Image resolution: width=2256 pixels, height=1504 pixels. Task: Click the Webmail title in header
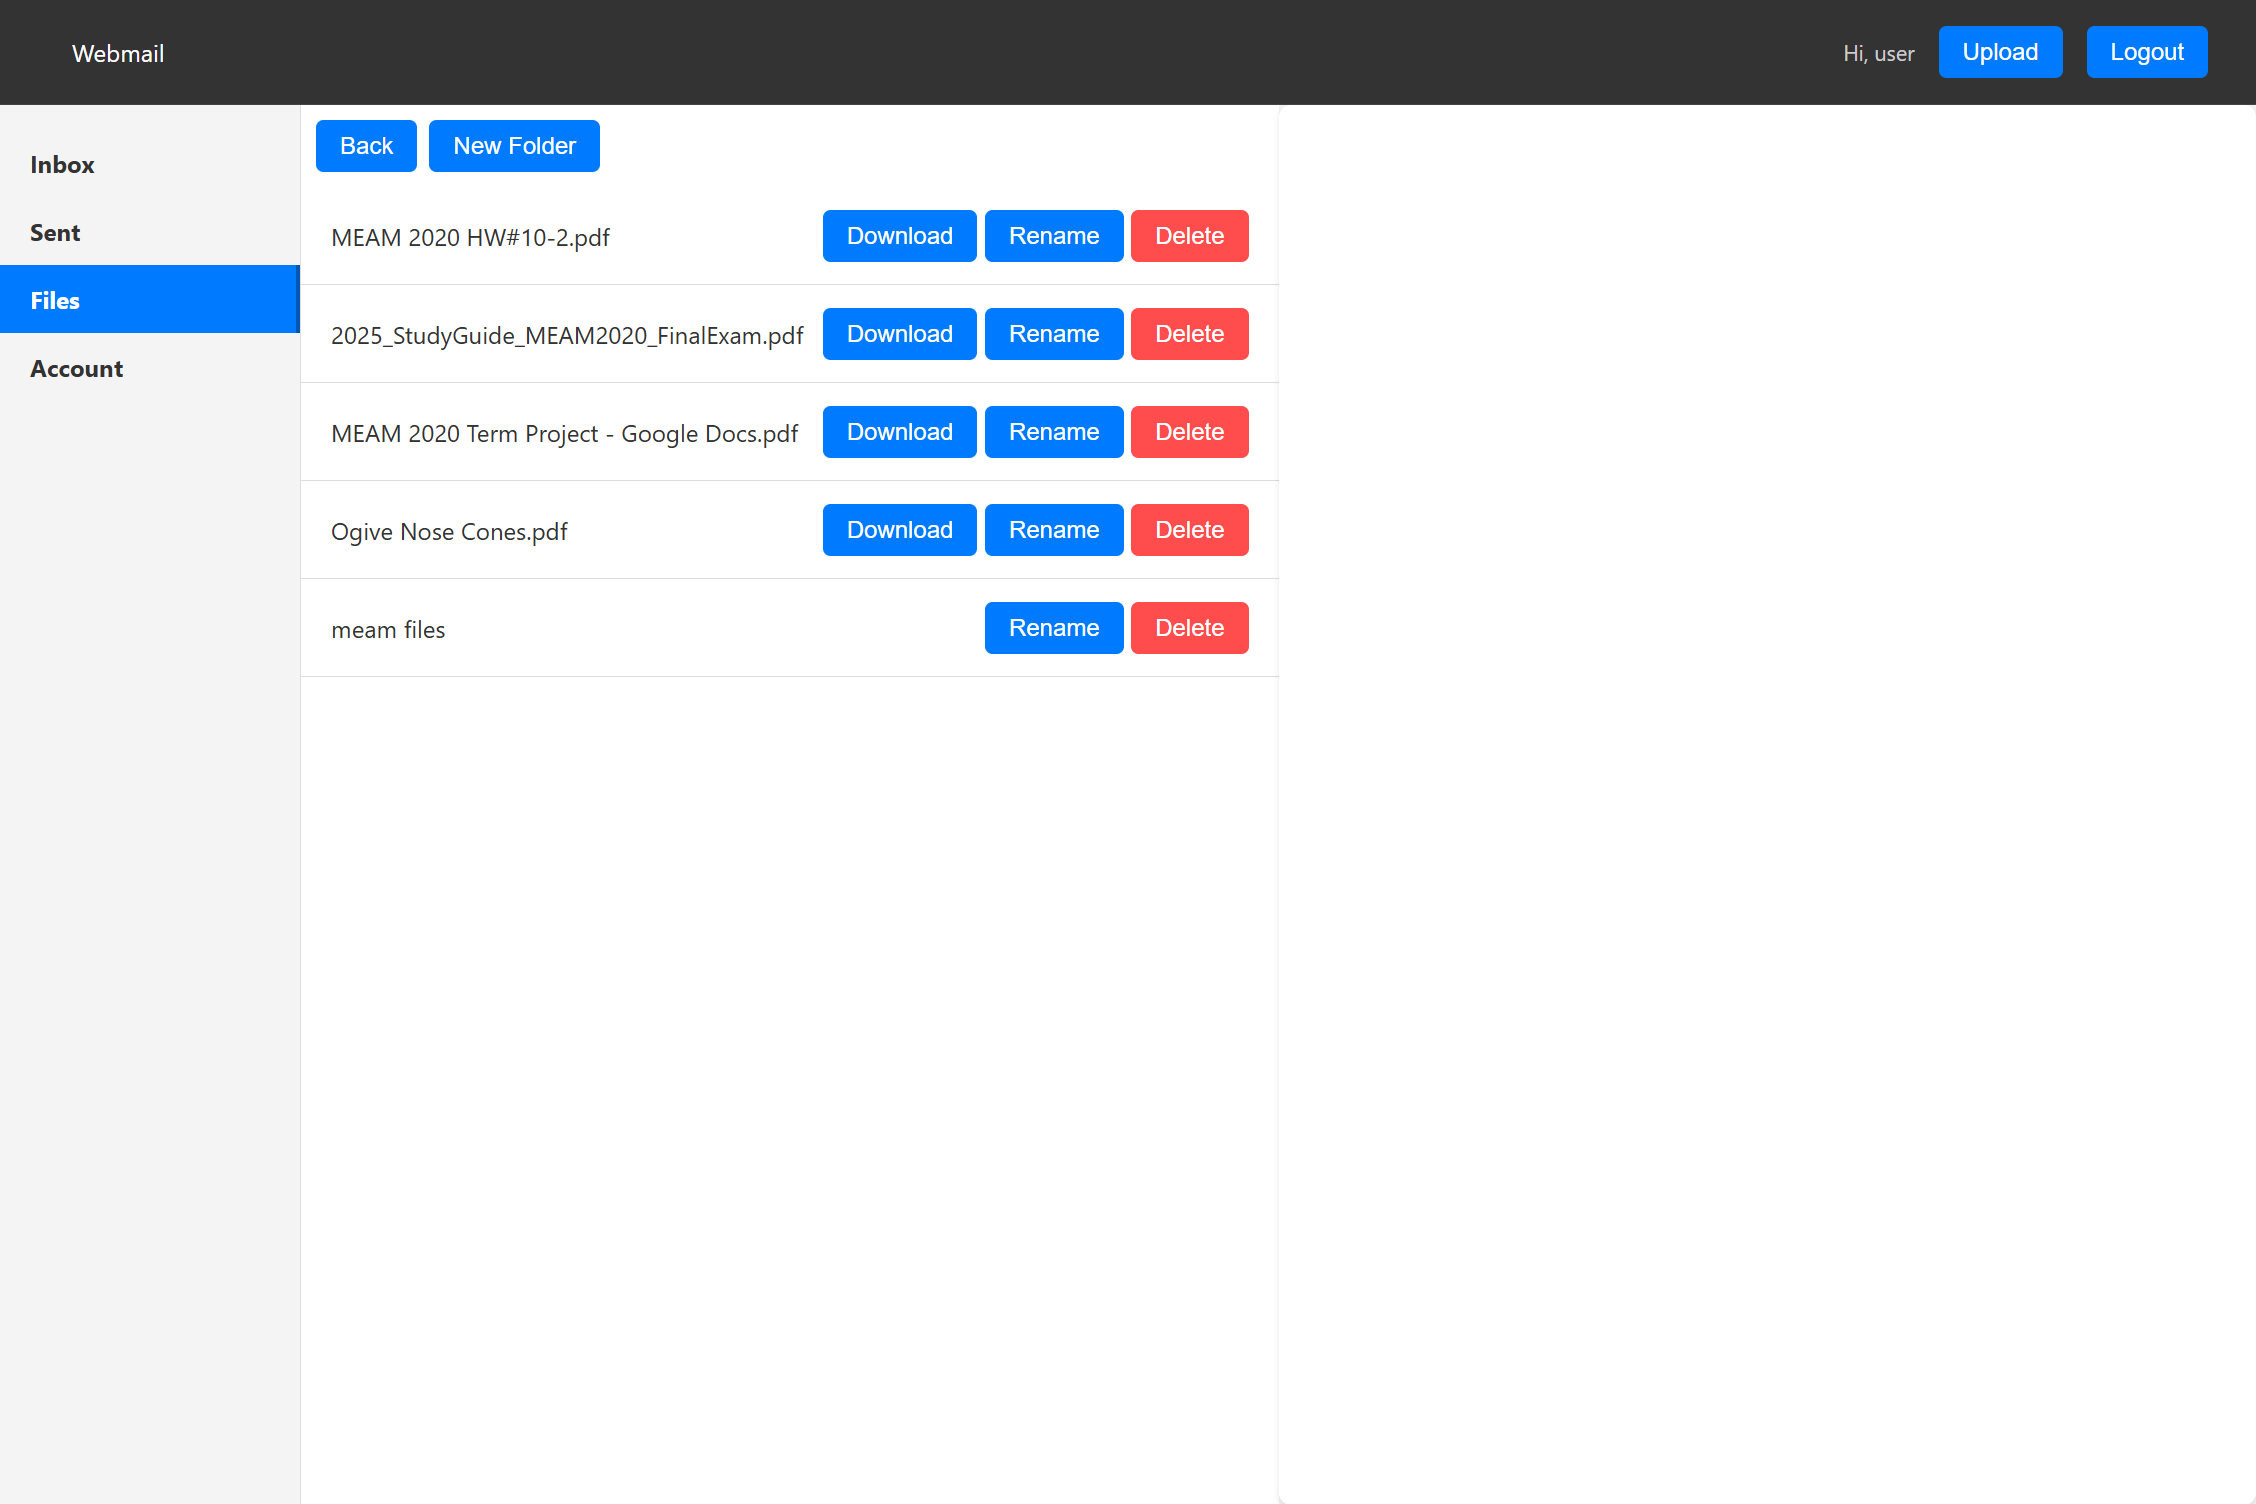(x=118, y=54)
